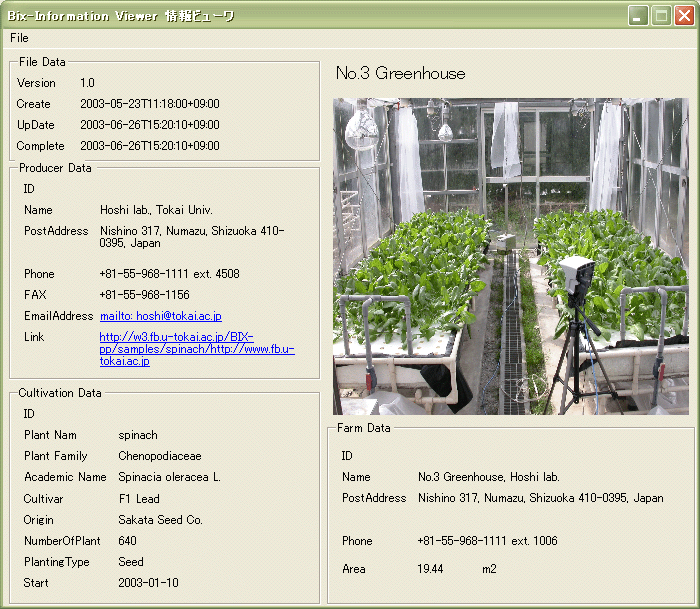Close the Bix-Information Viewer window
Viewport: 700px width, 609px height.
point(684,15)
